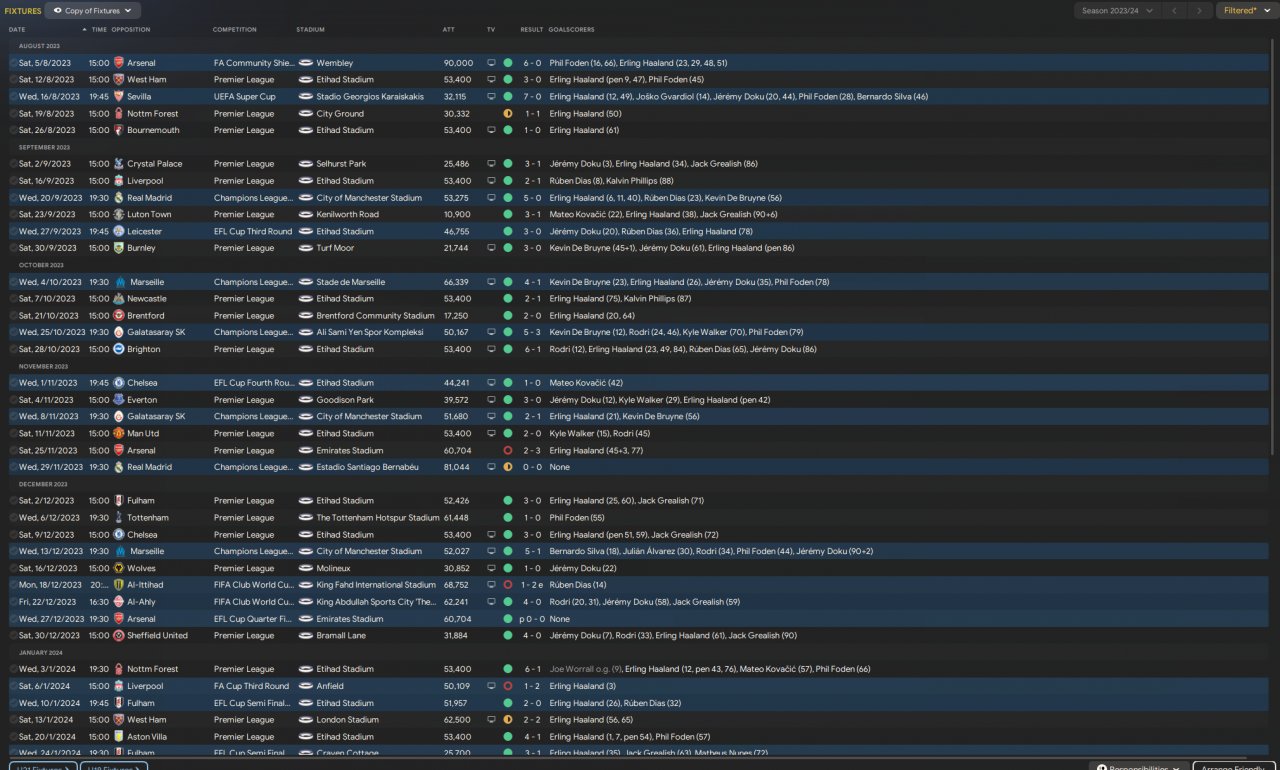
Task: Click the Crystal Palace club crest
Action: [119, 164]
